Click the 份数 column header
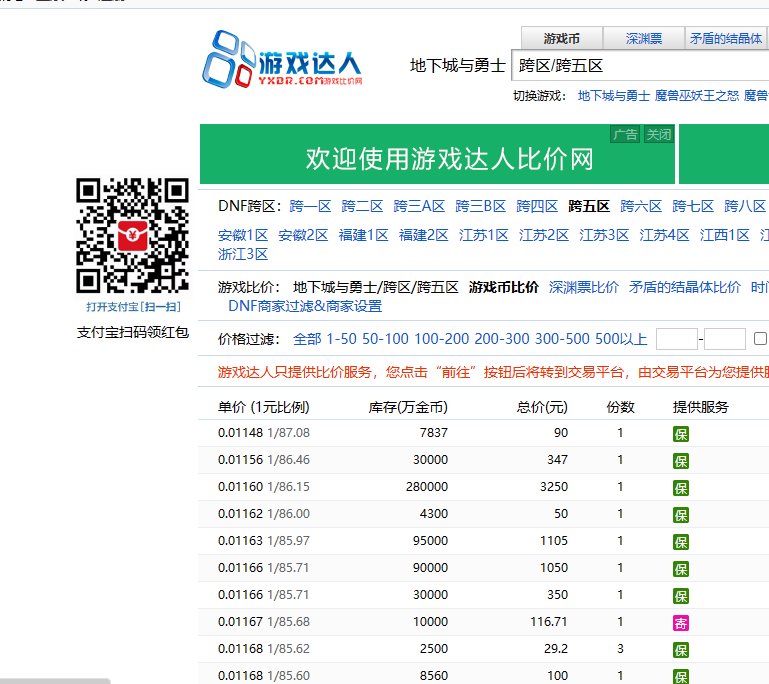Image resolution: width=769 pixels, height=684 pixels. [620, 407]
